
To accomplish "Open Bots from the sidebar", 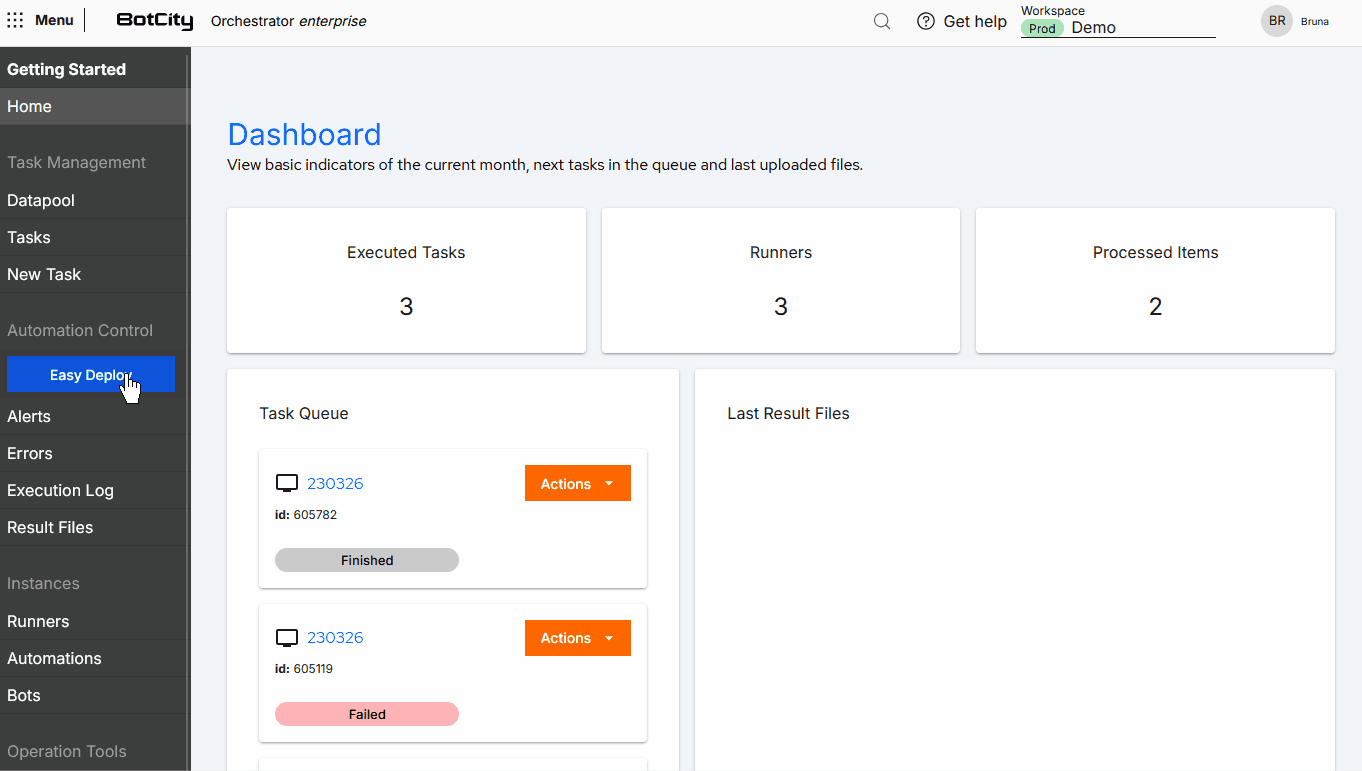I will [x=23, y=695].
